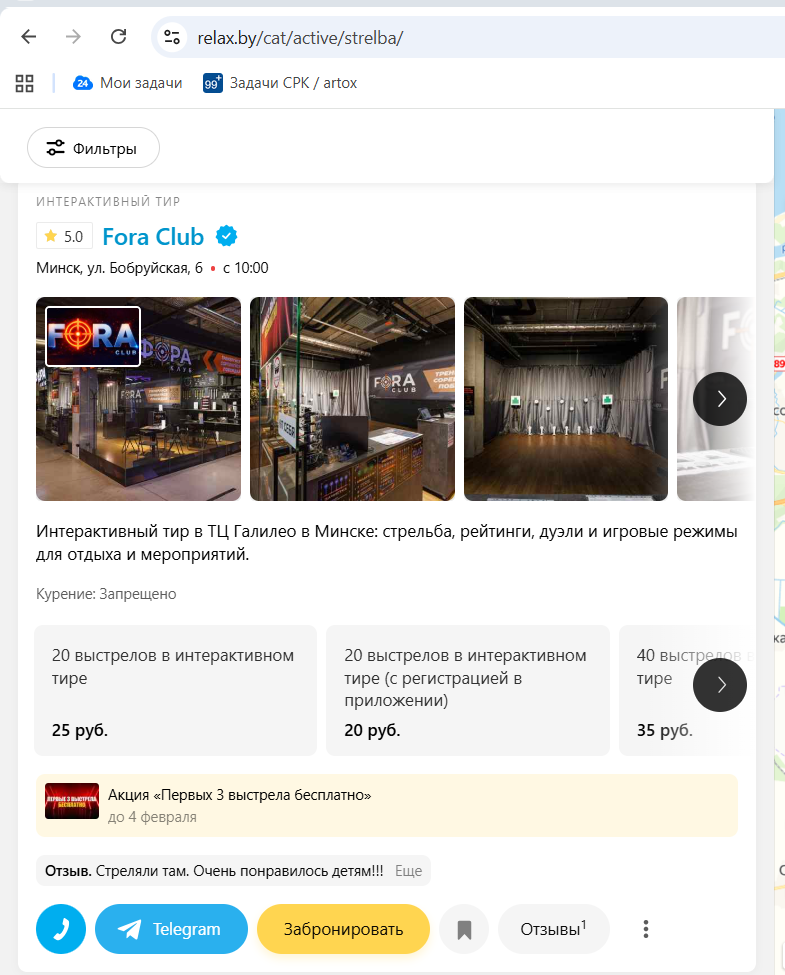The width and height of the screenshot is (785, 975).
Task: Click the address bar URL relax.by
Action: (300, 38)
